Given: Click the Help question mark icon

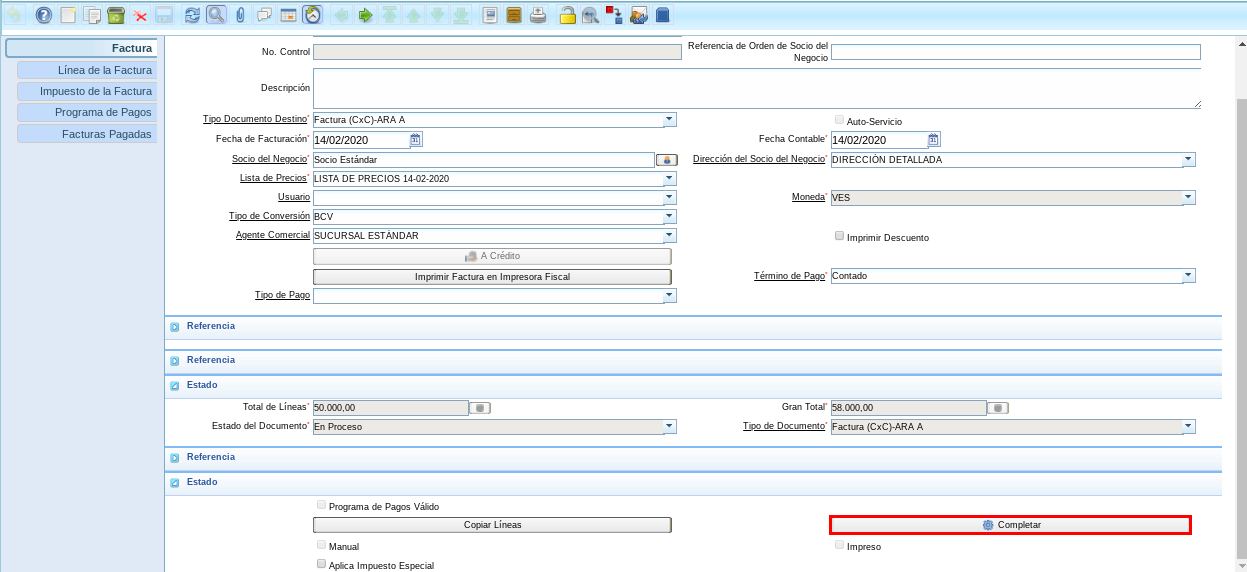Looking at the screenshot, I should pyautogui.click(x=43, y=15).
